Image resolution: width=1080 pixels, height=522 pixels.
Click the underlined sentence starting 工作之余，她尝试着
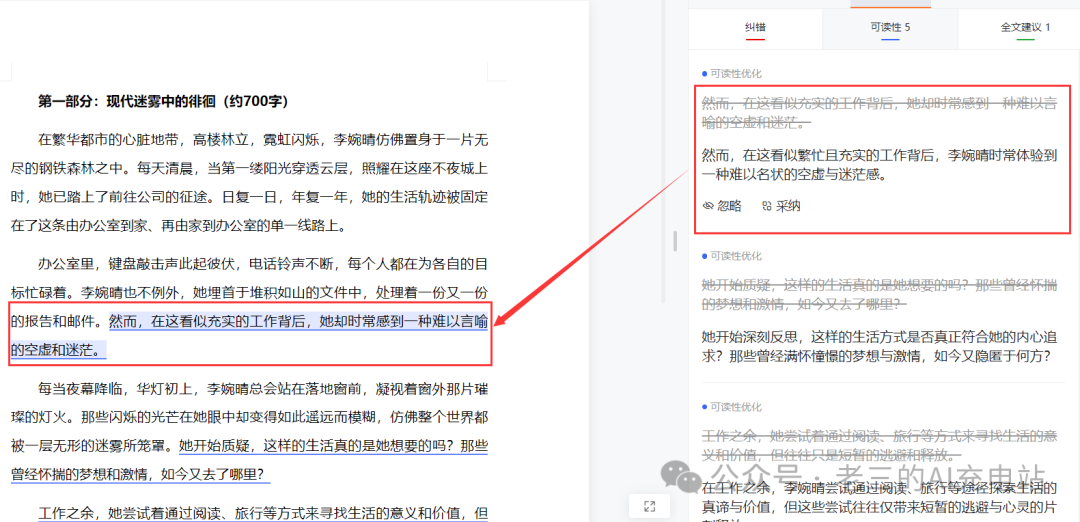click(x=263, y=513)
